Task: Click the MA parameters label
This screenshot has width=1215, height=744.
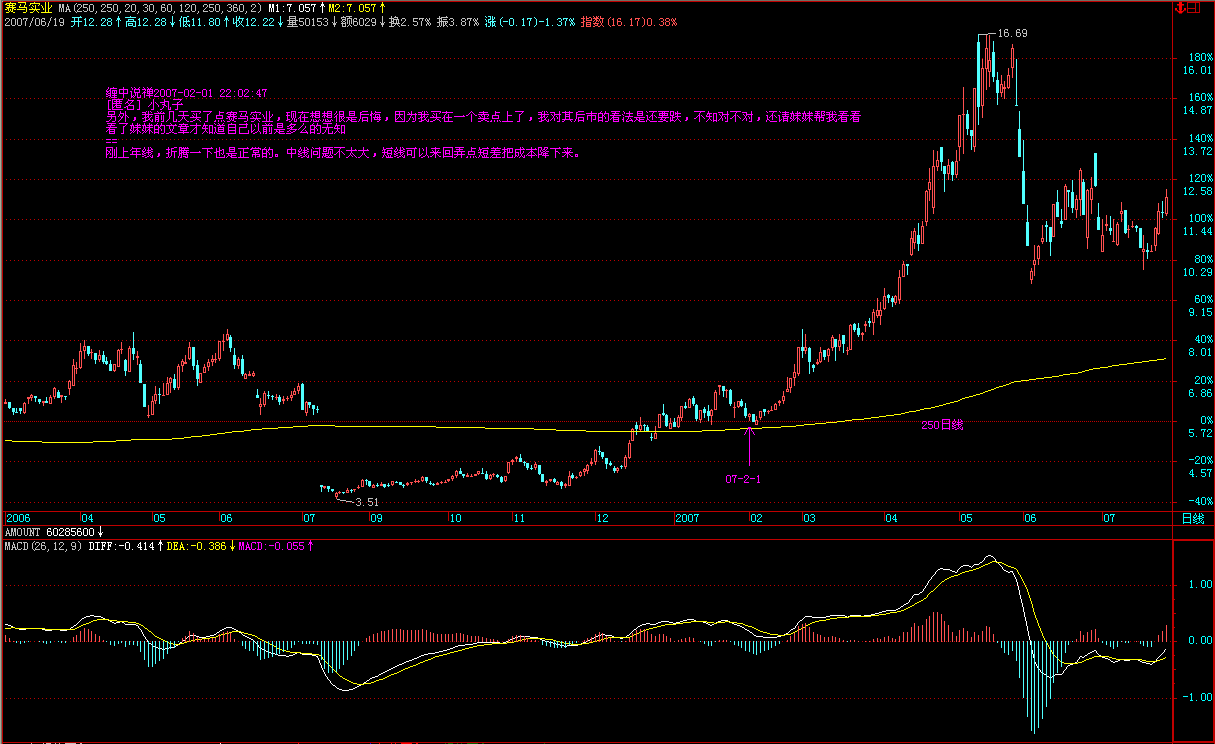Action: tap(160, 8)
